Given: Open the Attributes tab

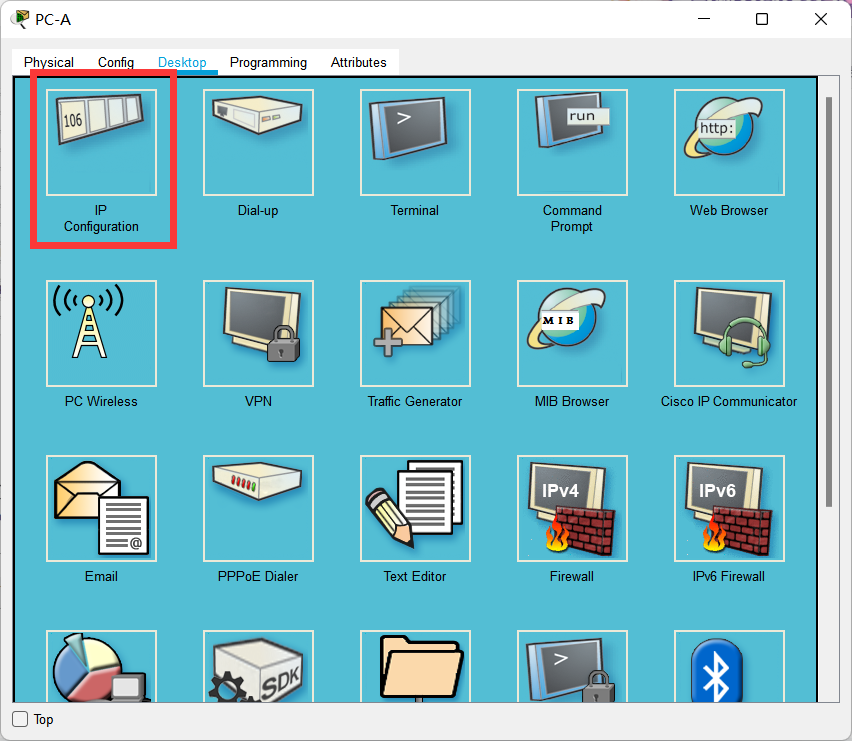Looking at the screenshot, I should [x=359, y=62].
